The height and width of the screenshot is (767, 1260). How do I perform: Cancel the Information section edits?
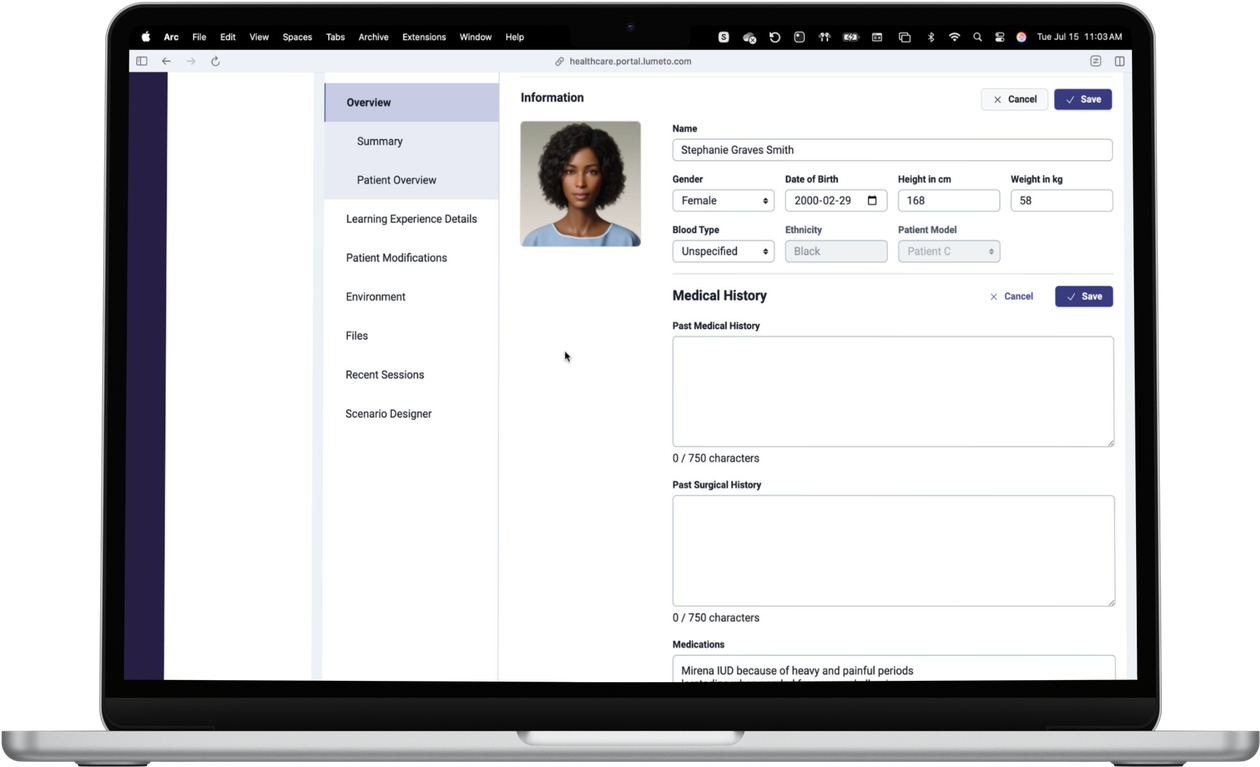coord(1014,99)
